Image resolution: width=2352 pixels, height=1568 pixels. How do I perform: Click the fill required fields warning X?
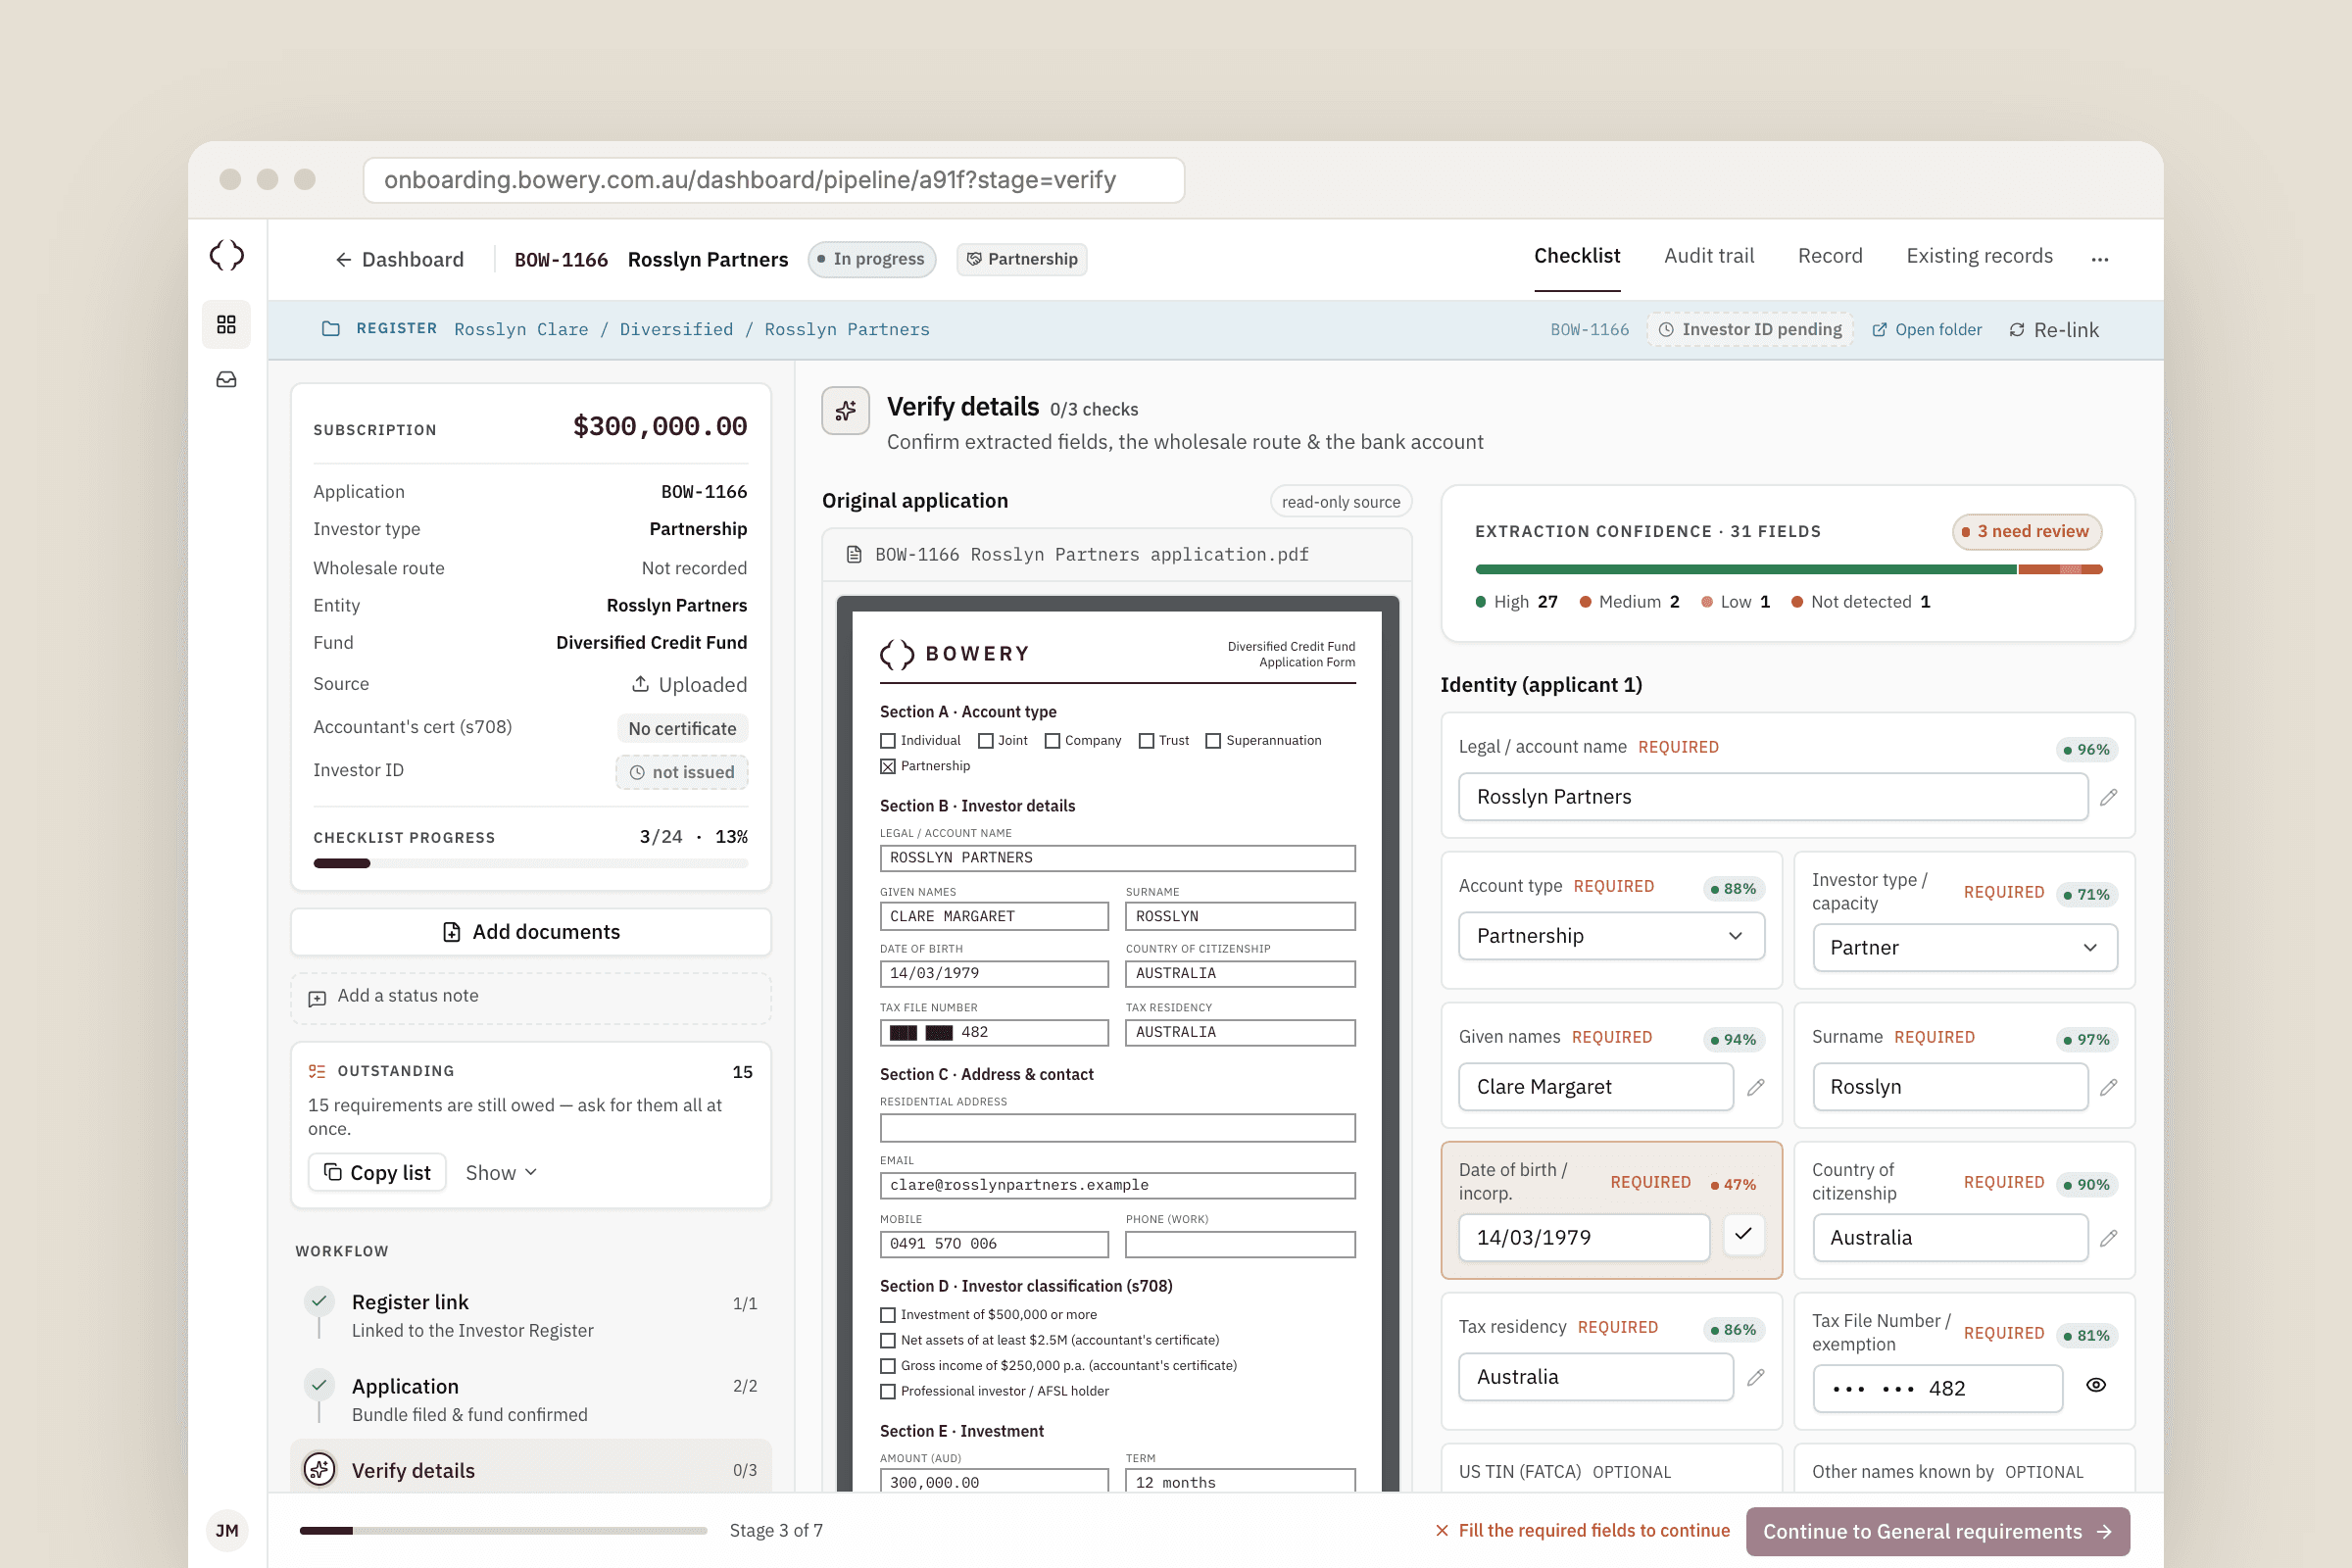[x=1441, y=1530]
